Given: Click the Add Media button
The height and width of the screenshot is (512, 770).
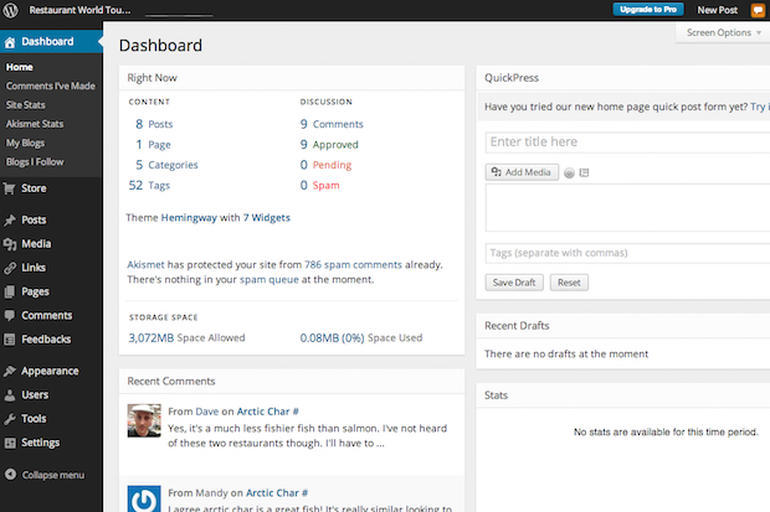Looking at the screenshot, I should pyautogui.click(x=522, y=172).
